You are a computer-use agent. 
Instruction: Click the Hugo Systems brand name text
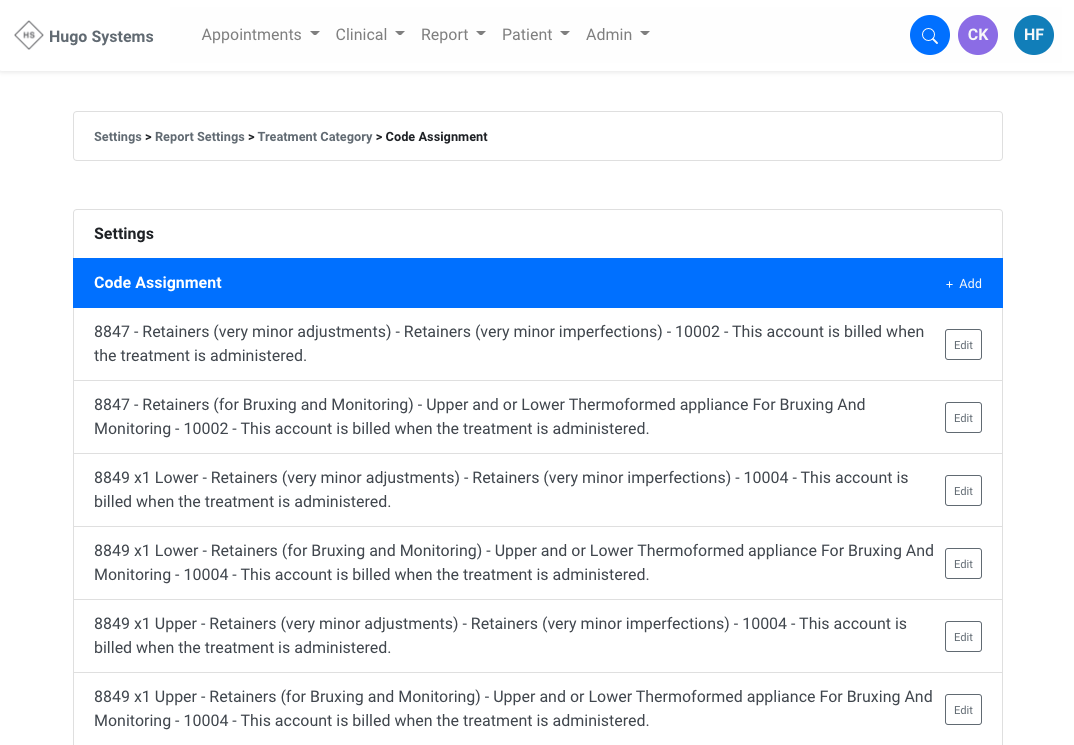click(101, 37)
